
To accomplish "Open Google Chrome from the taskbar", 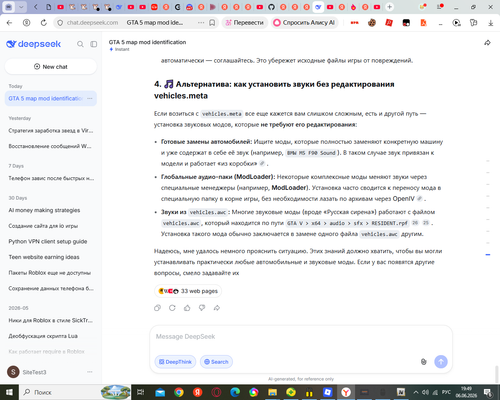I will click(179, 392).
